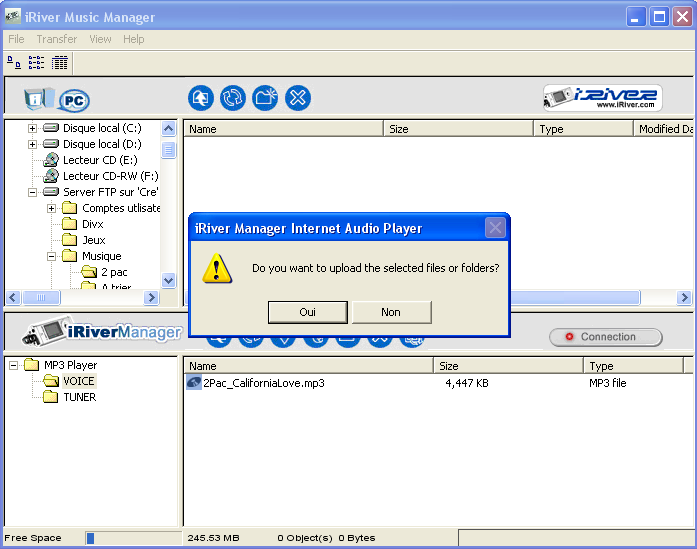This screenshot has width=697, height=549.
Task: Open the Help menu
Action: pyautogui.click(x=134, y=39)
